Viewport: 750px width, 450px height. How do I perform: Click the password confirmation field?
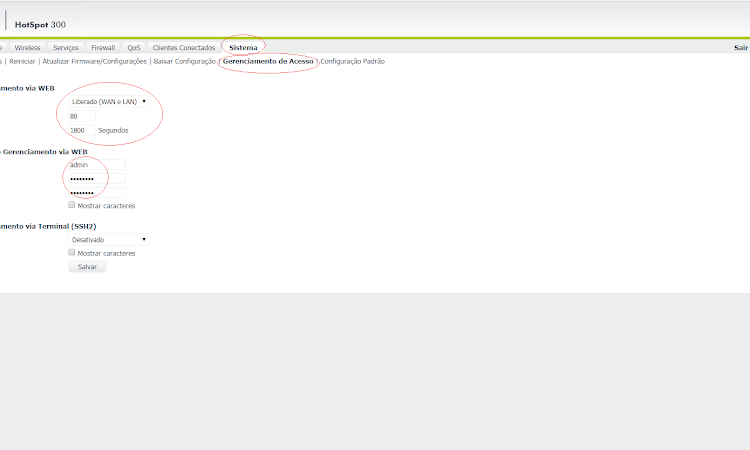click(97, 193)
